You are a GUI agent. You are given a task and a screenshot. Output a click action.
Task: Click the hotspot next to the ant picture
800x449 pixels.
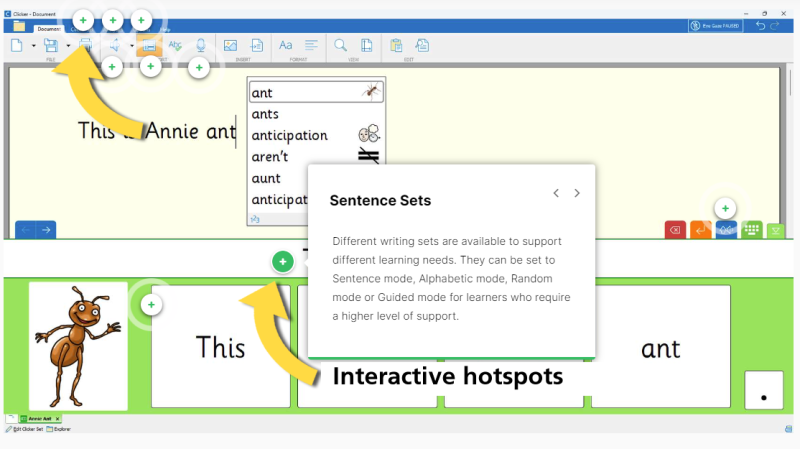tap(151, 305)
